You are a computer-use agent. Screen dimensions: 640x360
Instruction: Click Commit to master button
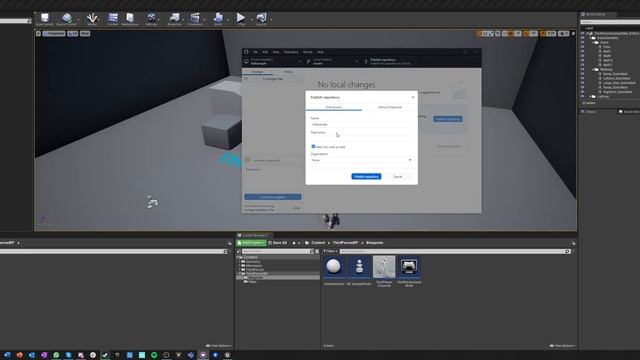point(273,197)
